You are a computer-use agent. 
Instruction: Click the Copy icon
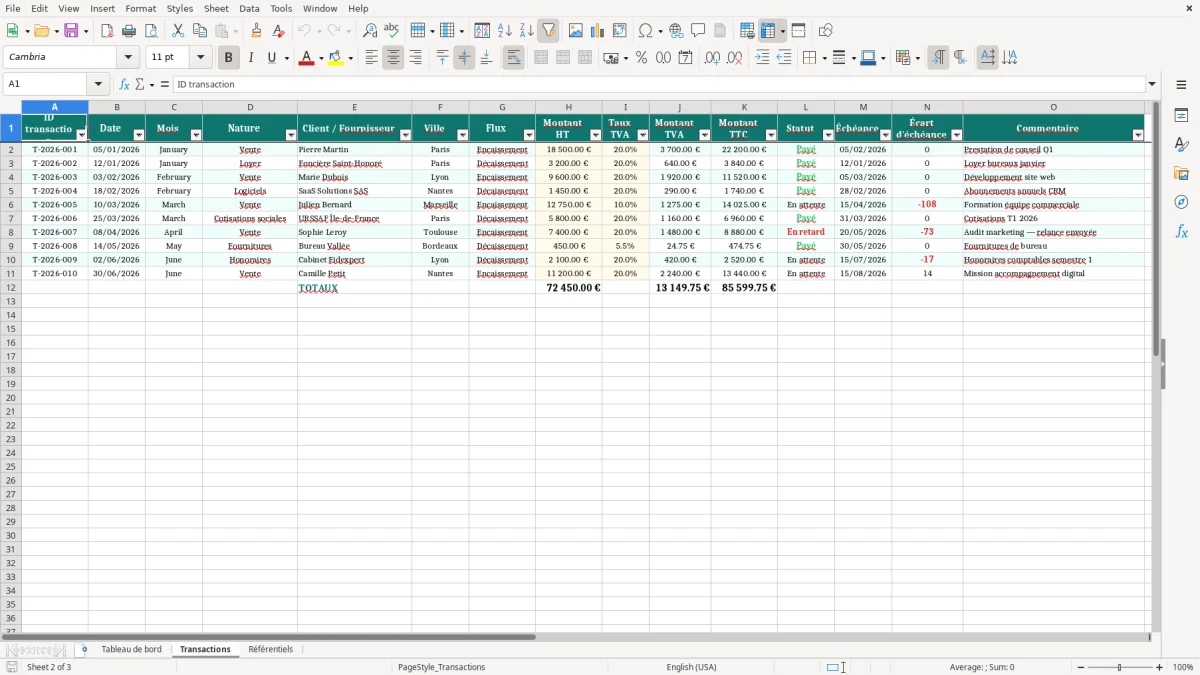click(x=200, y=31)
